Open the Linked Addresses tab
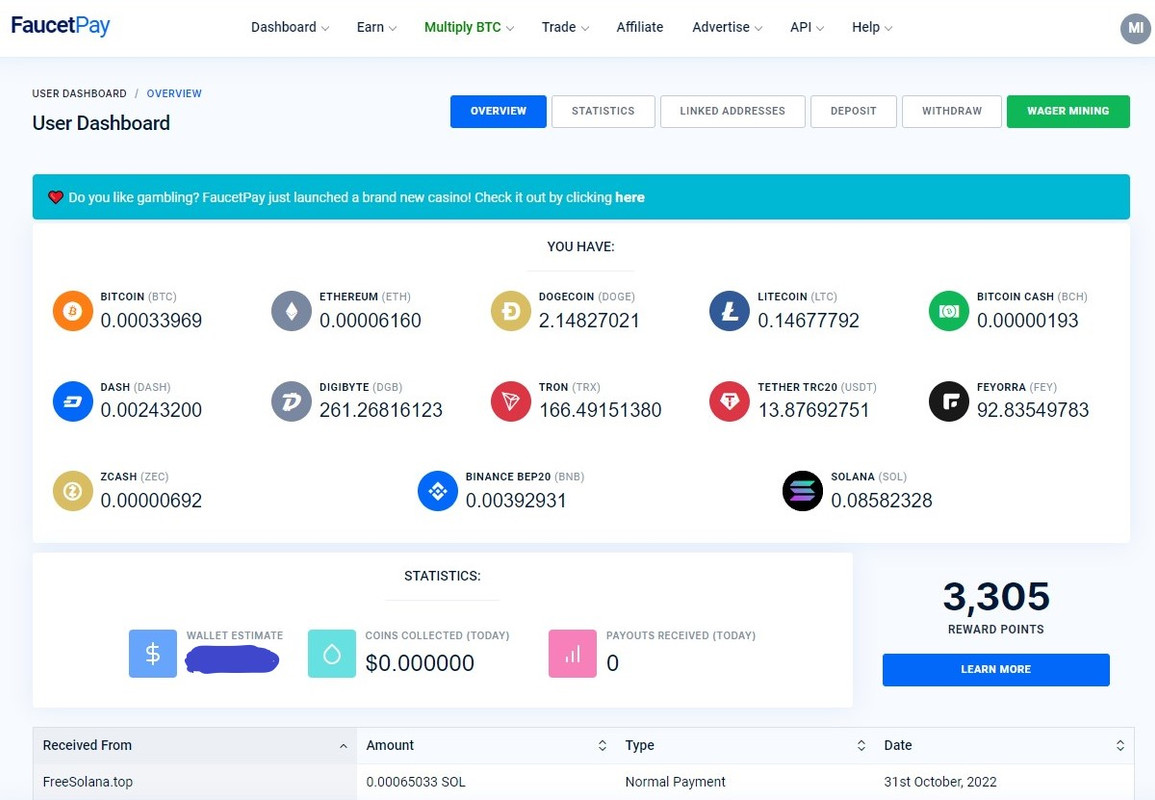 pyautogui.click(x=732, y=111)
